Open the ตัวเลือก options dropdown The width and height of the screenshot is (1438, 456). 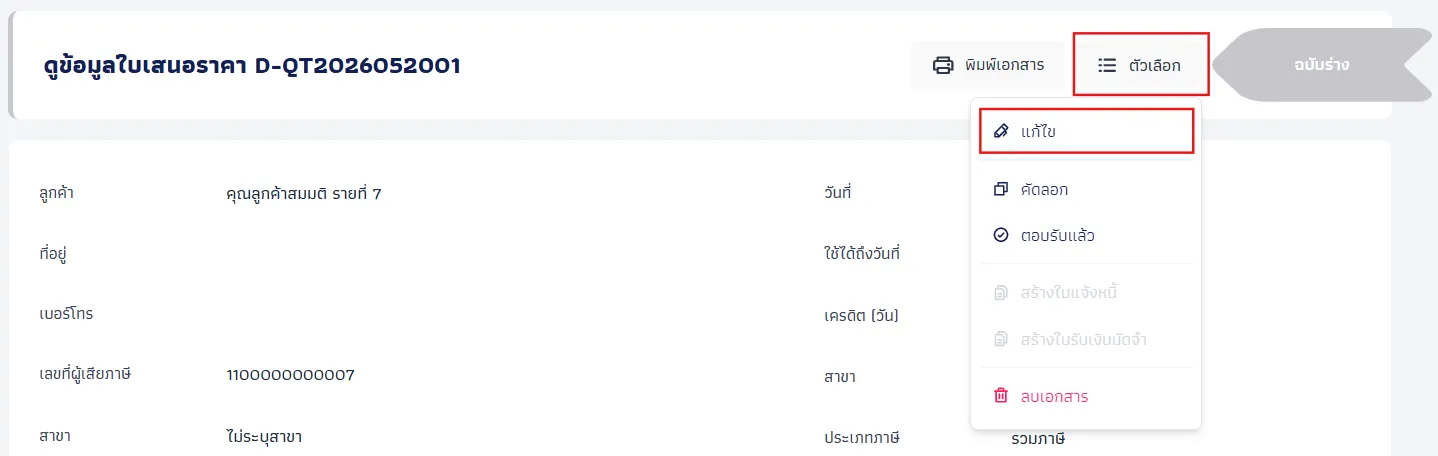[x=1141, y=65]
